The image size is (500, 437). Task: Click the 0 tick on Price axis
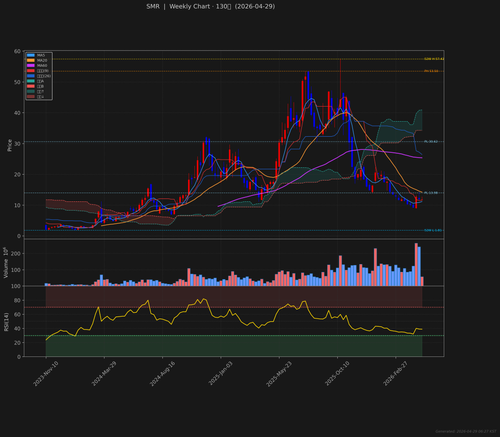19,236
